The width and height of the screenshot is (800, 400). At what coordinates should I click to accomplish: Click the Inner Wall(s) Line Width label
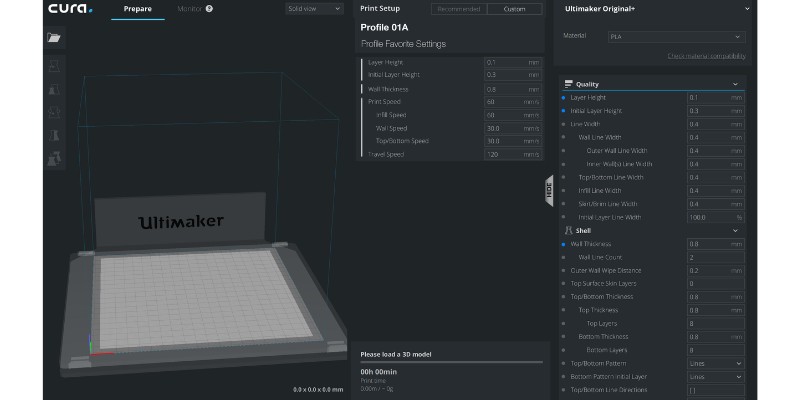pos(619,164)
